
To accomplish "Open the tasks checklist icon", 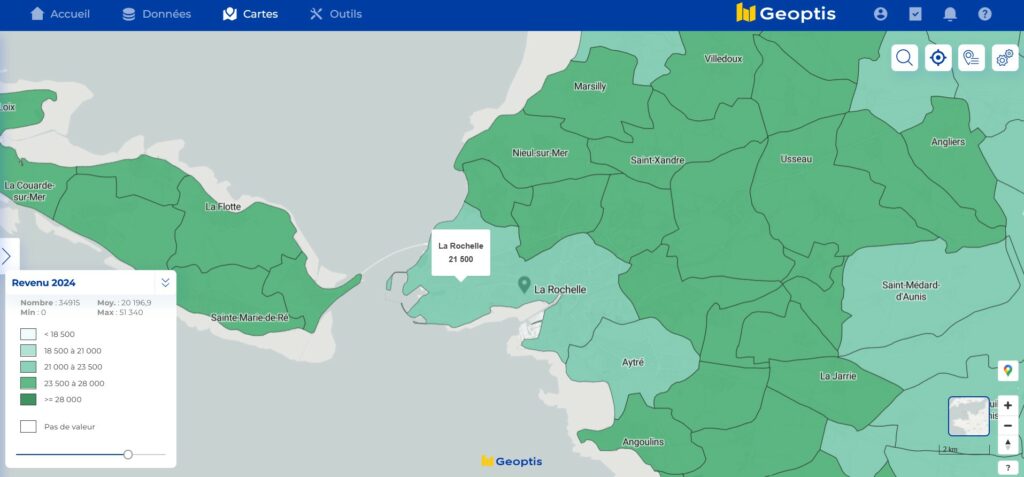I will click(916, 14).
